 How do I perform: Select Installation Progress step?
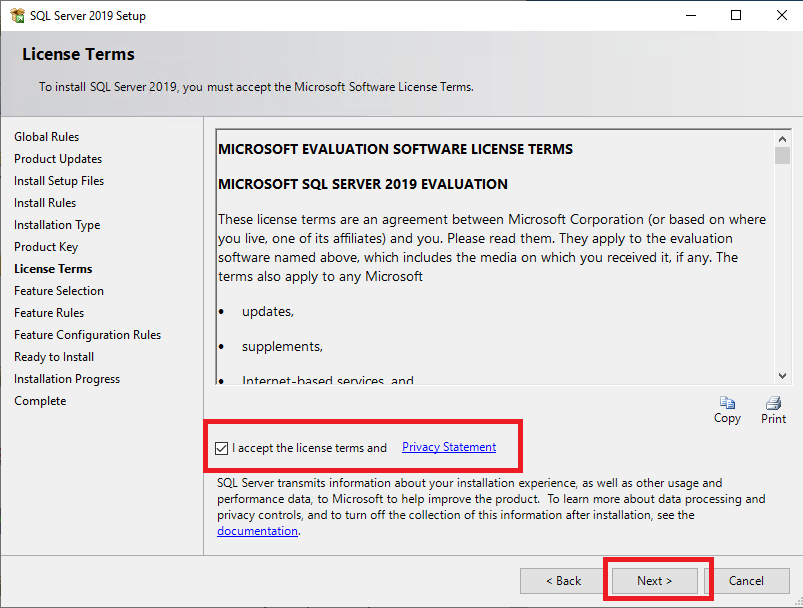pyautogui.click(x=67, y=379)
